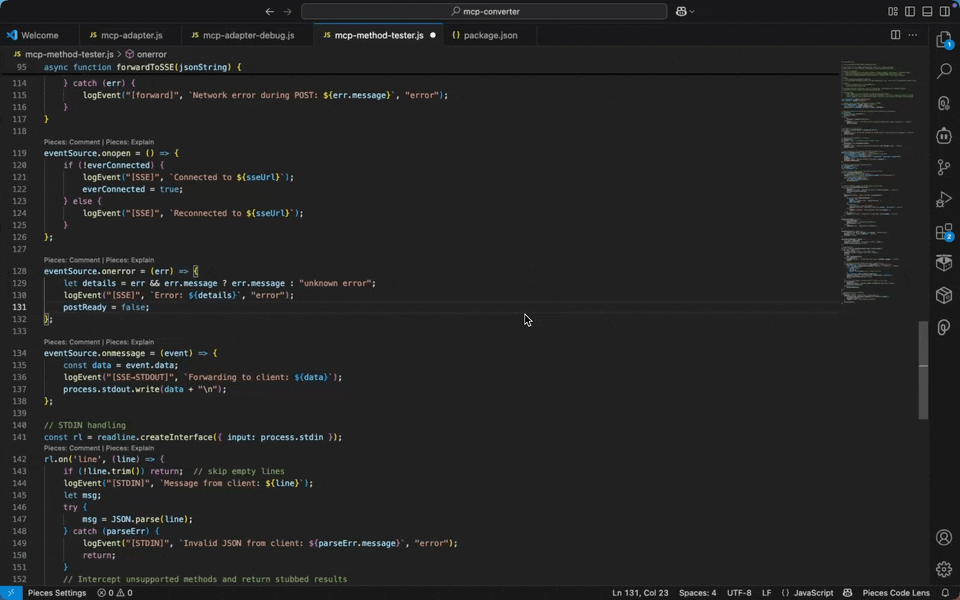Toggle the secondary side bar layout button

coord(945,11)
